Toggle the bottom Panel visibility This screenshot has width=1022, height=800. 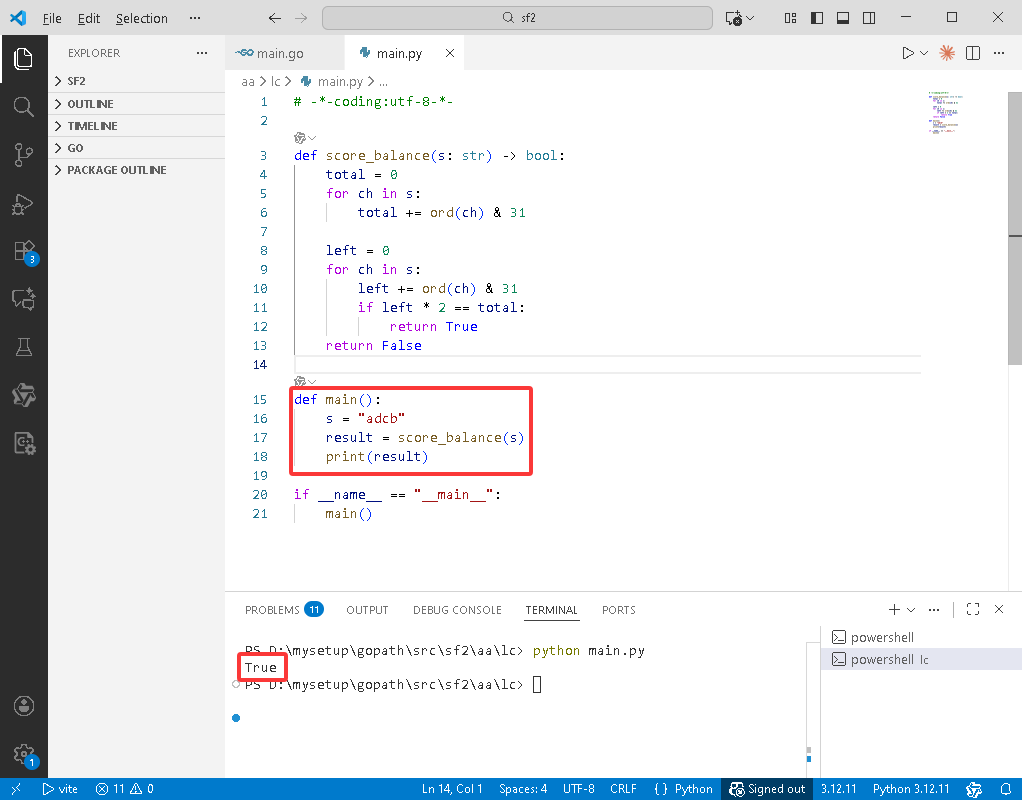point(843,18)
